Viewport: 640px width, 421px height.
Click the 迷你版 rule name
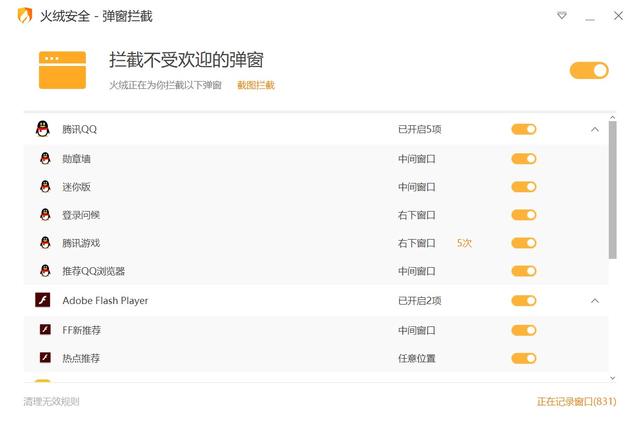(x=76, y=187)
